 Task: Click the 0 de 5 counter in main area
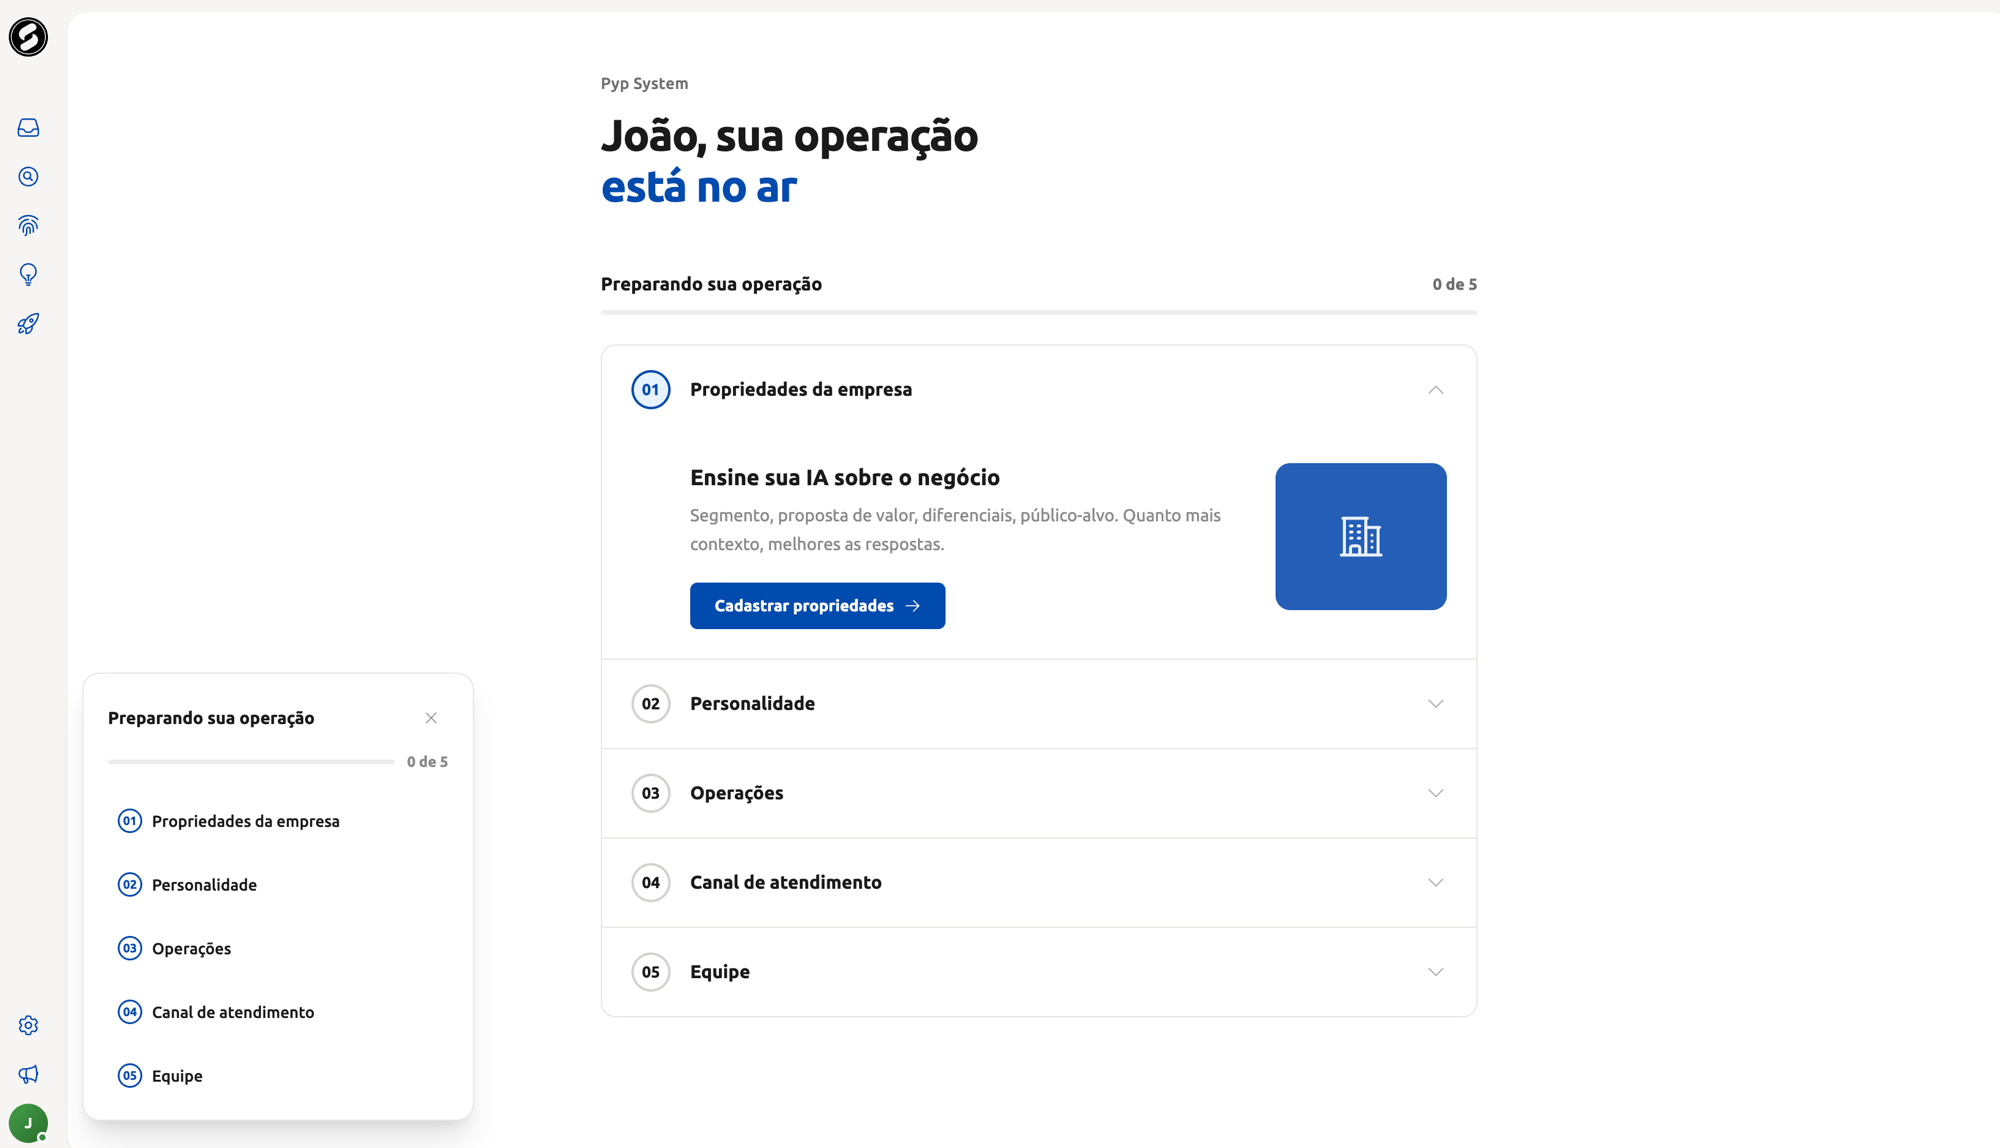[1454, 285]
